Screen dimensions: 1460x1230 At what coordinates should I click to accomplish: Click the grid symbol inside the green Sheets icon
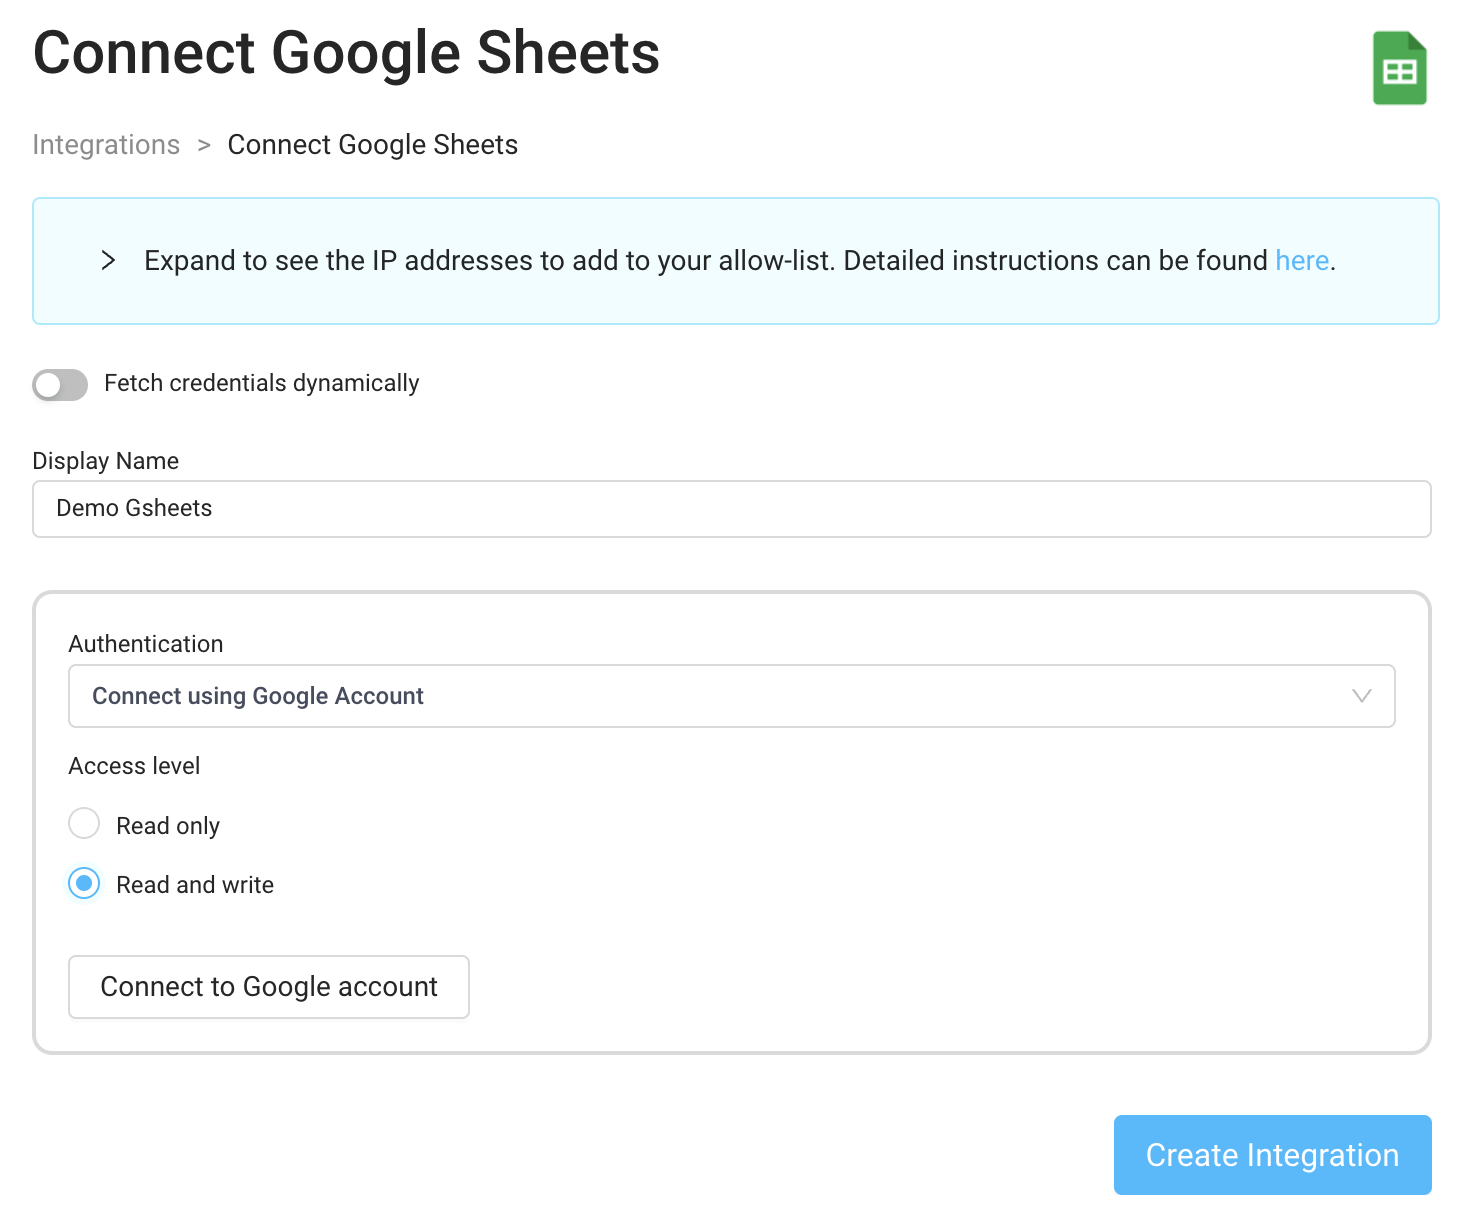1399,72
